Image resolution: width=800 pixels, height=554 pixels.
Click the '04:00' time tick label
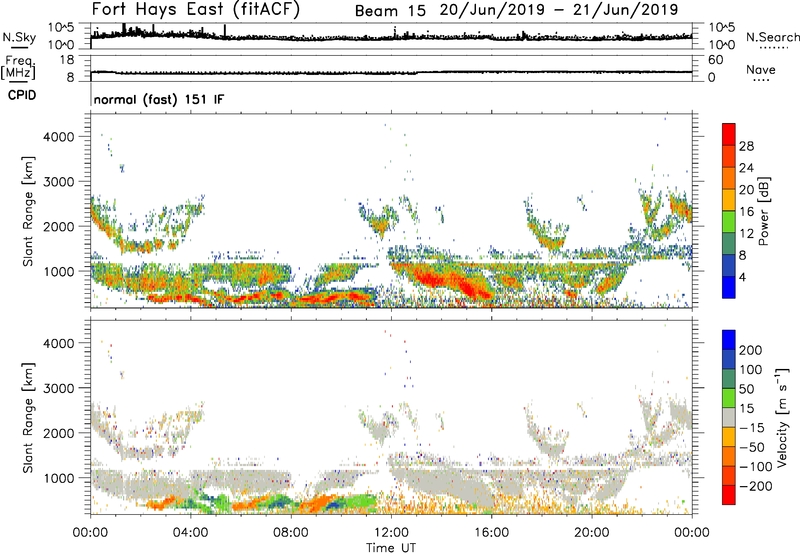[191, 533]
